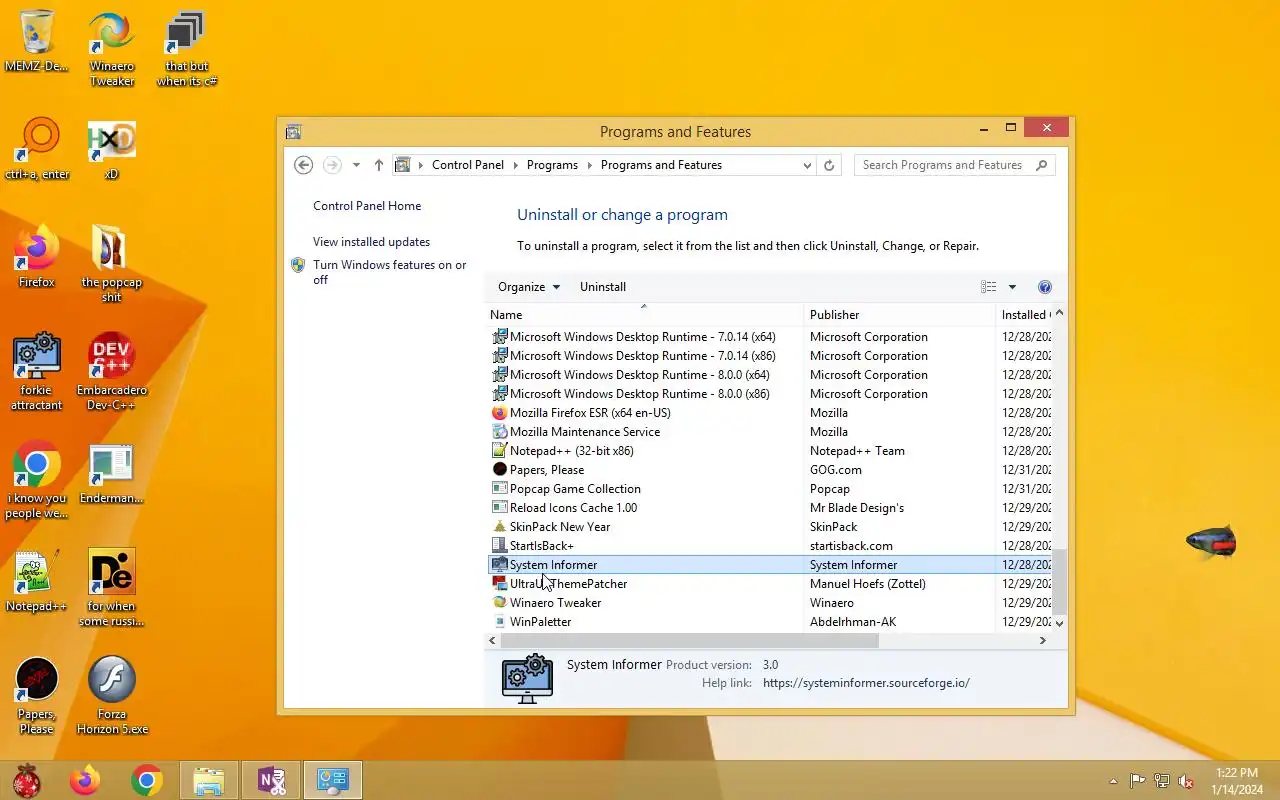
Task: Open 'for when some russi...' desktop shortcut
Action: point(112,588)
